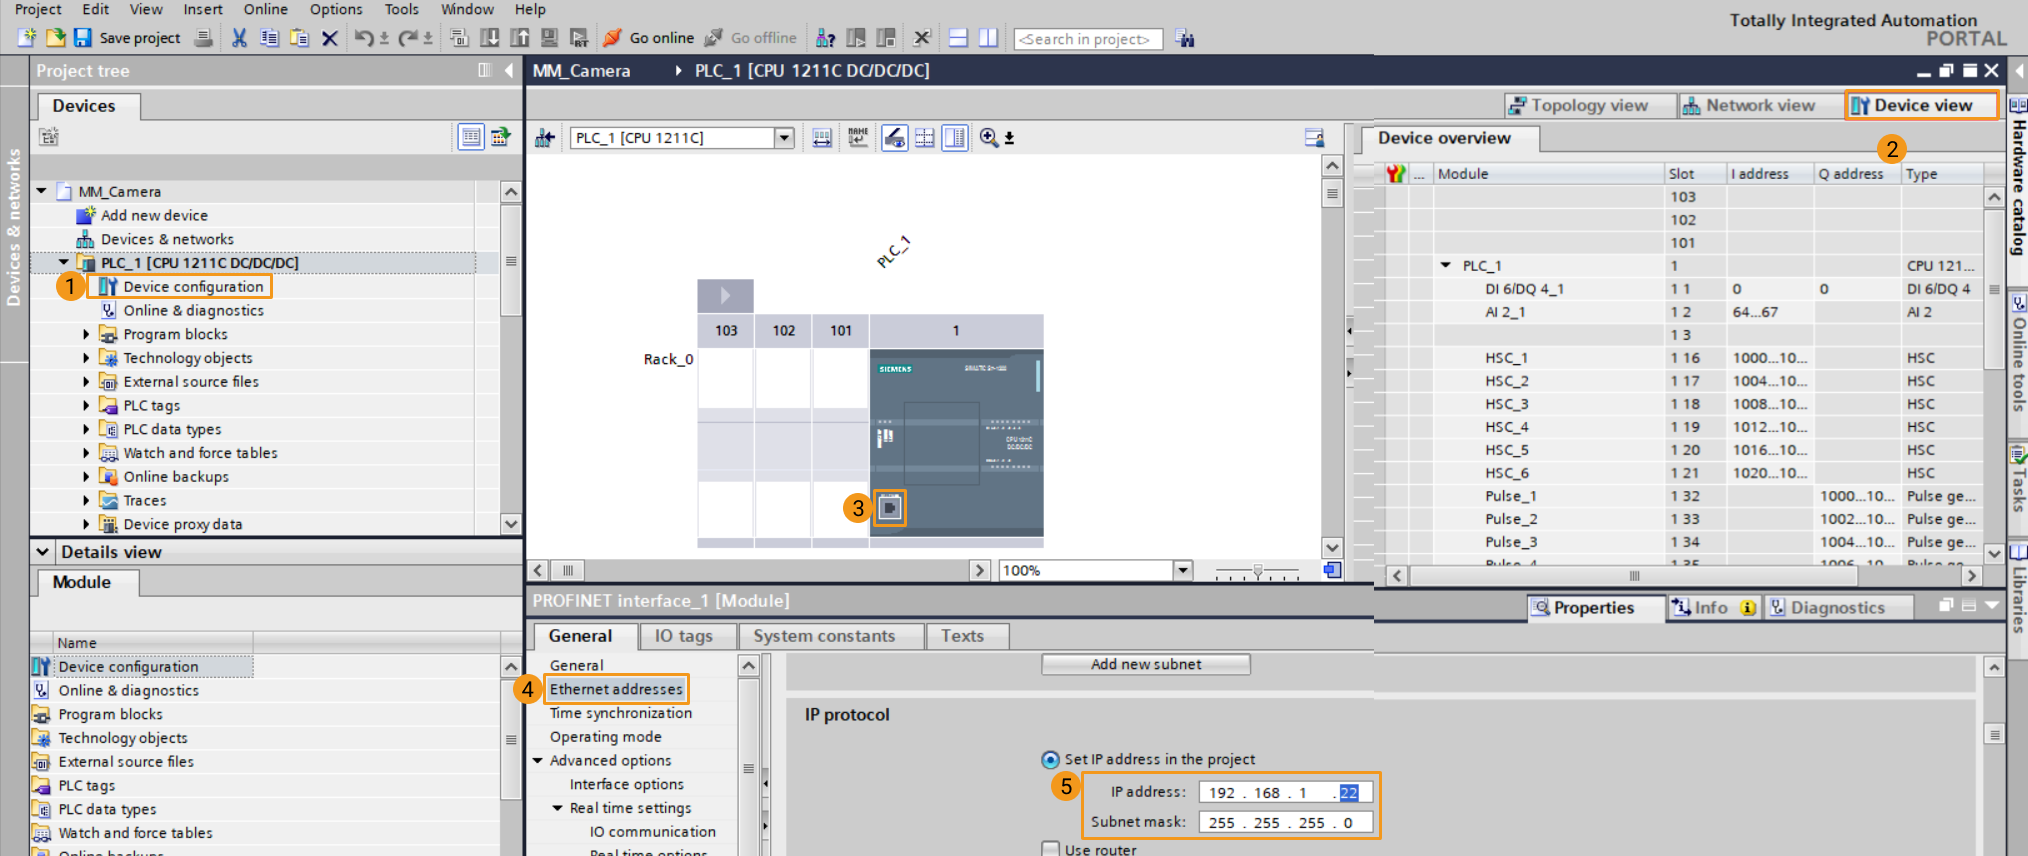Viewport: 2028px width, 856px height.
Task: Click the zoom magnifier icon in device toolbar
Action: point(989,138)
